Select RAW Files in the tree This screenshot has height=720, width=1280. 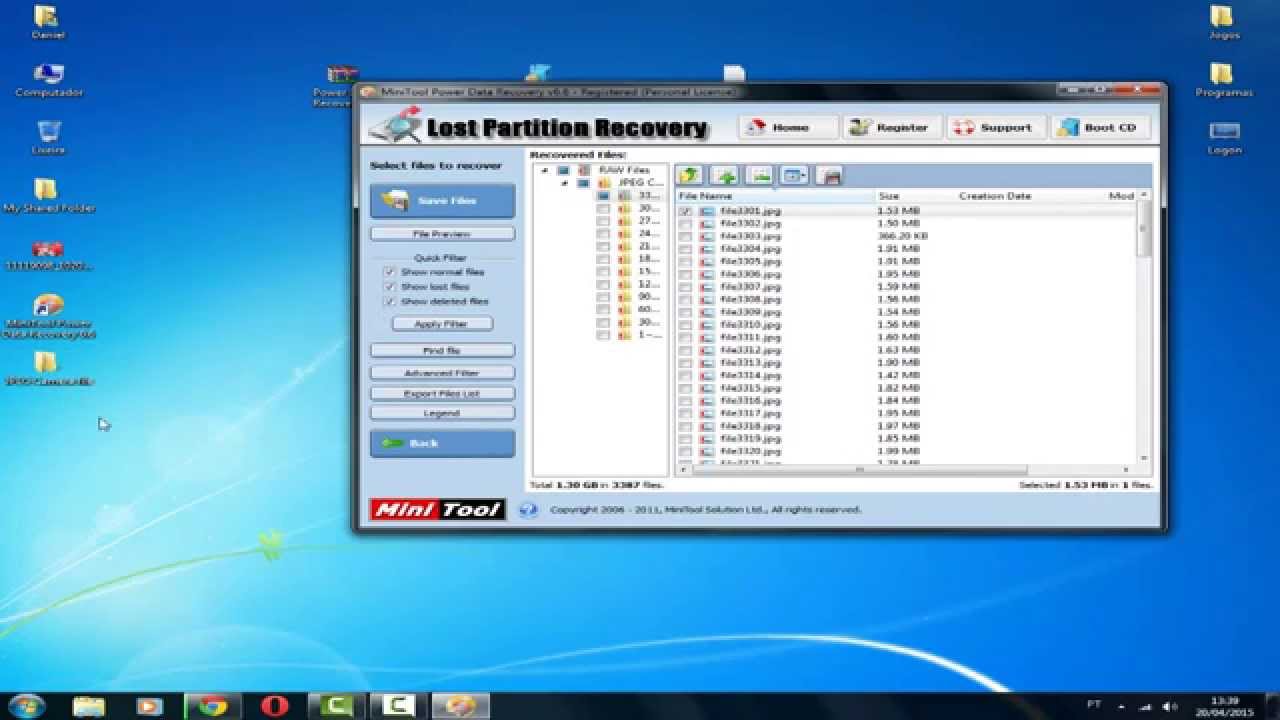tap(624, 170)
